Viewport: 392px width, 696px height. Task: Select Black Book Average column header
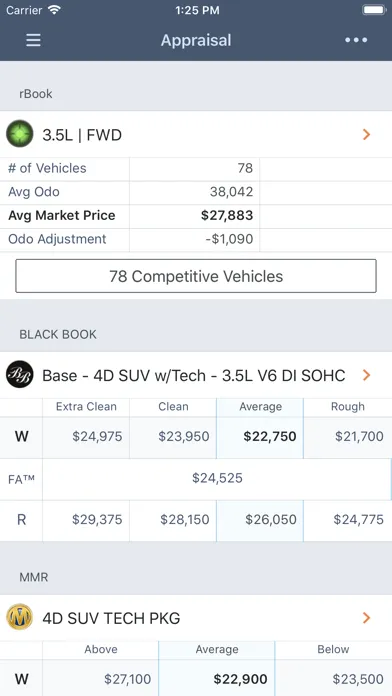(x=260, y=407)
